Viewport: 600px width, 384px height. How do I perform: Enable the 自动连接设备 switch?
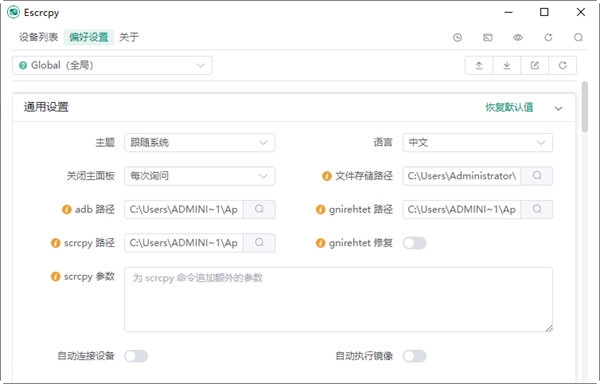[136, 356]
